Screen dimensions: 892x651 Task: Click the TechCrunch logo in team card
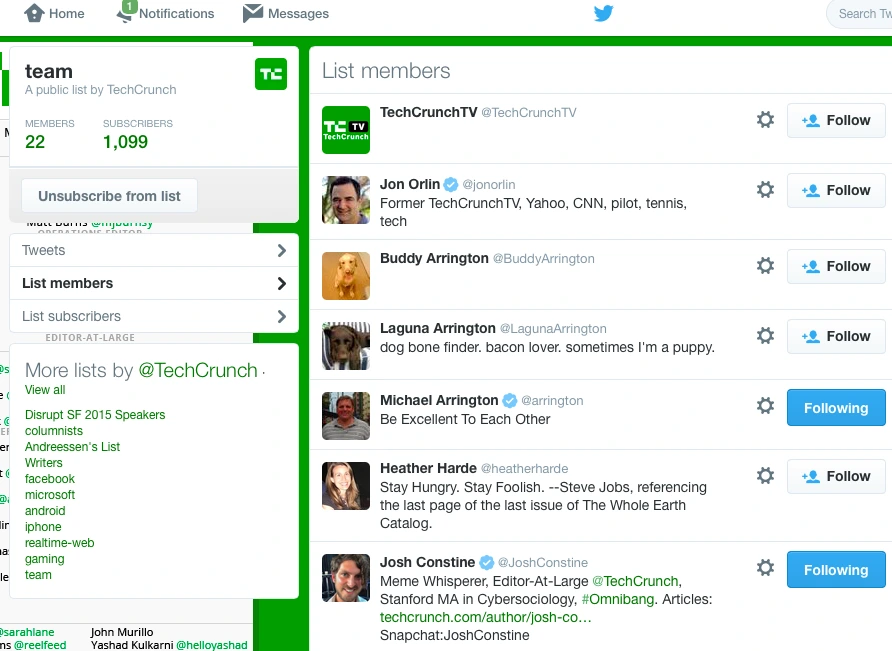point(271,74)
